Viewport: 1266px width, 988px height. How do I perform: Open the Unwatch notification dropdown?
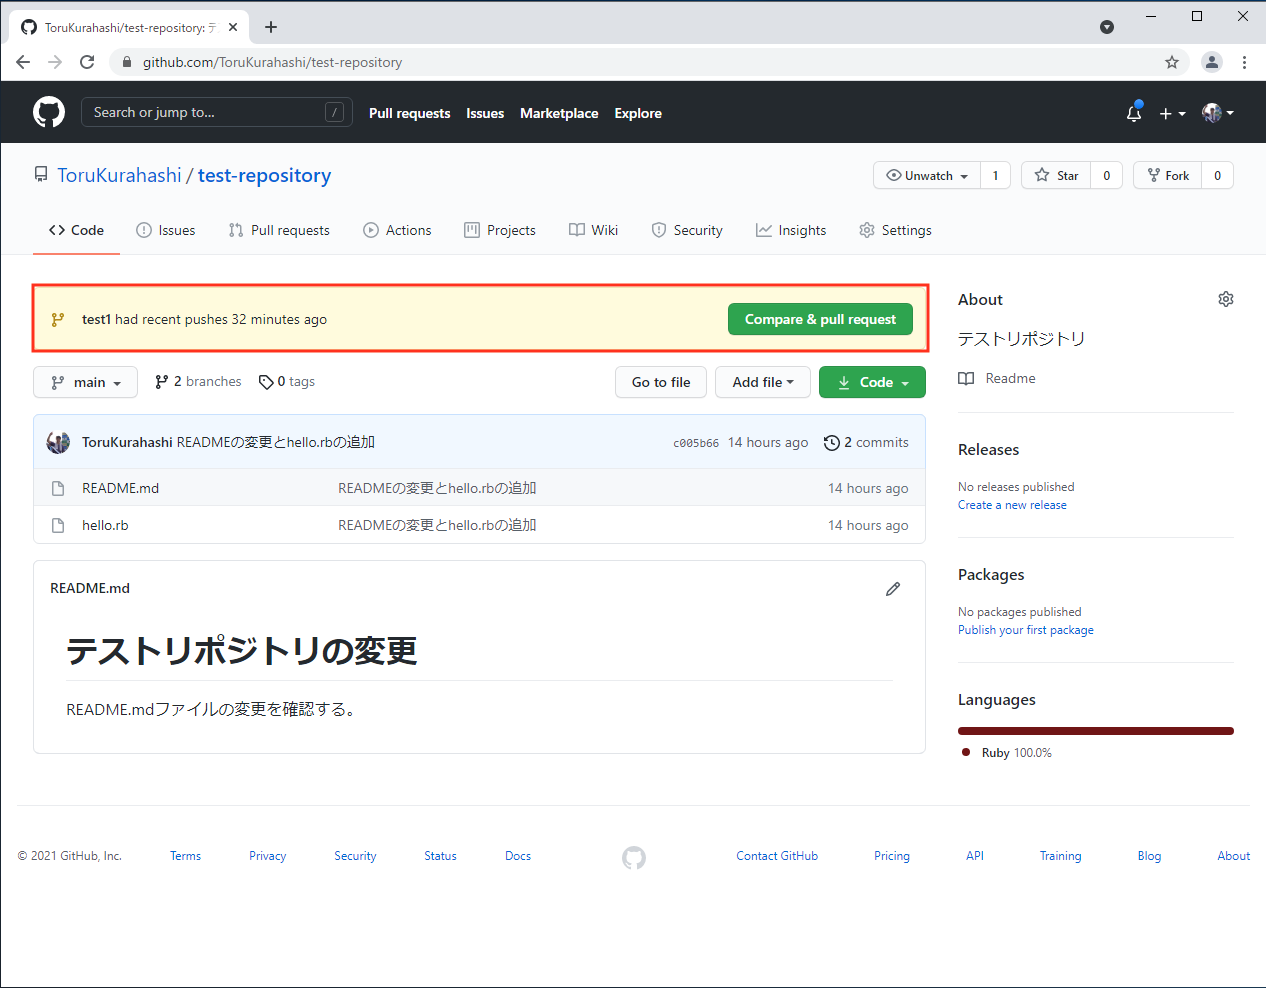pos(927,175)
